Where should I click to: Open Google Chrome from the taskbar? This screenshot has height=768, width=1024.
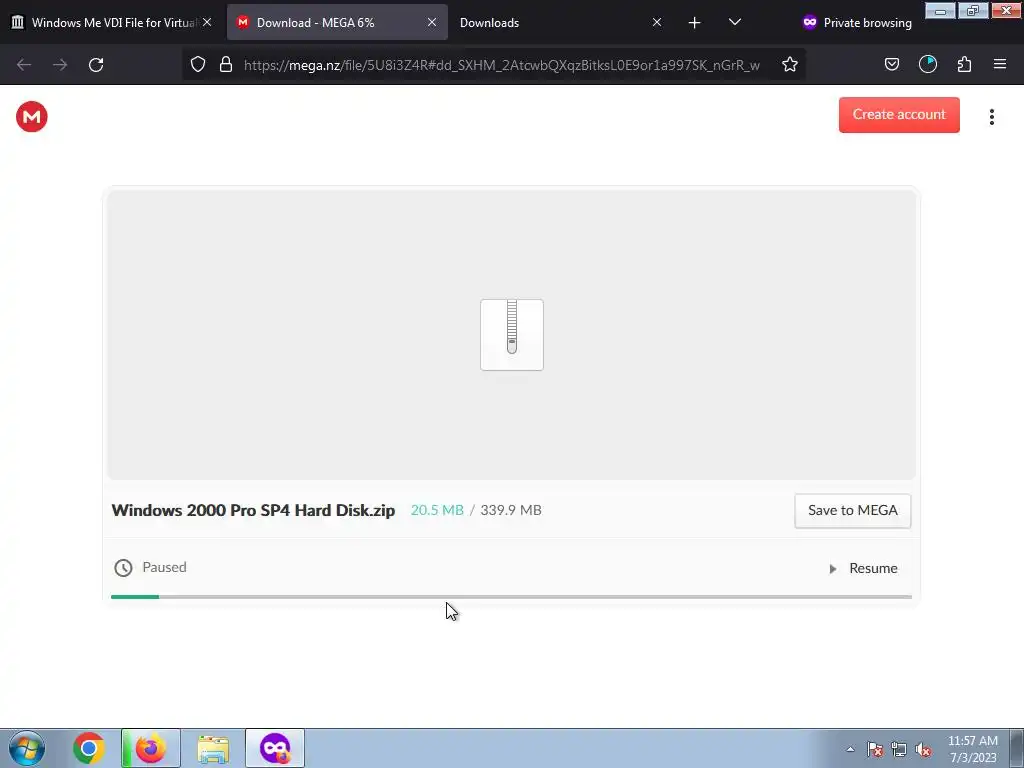tap(89, 748)
